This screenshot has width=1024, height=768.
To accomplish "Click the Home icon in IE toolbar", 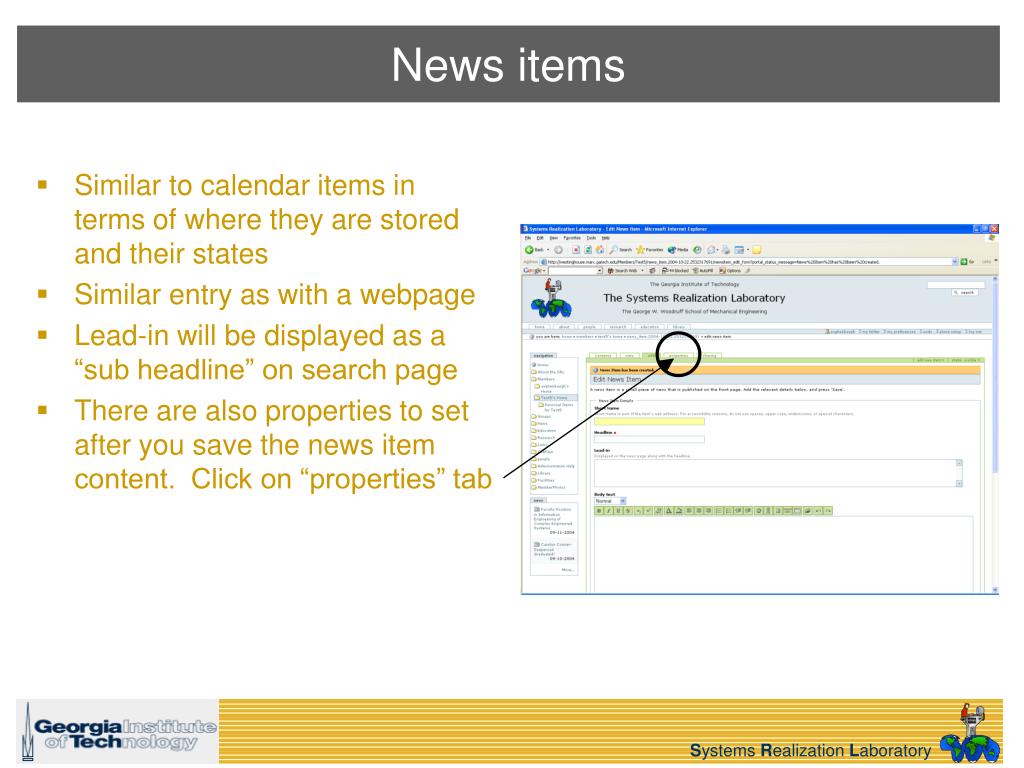I will click(600, 249).
